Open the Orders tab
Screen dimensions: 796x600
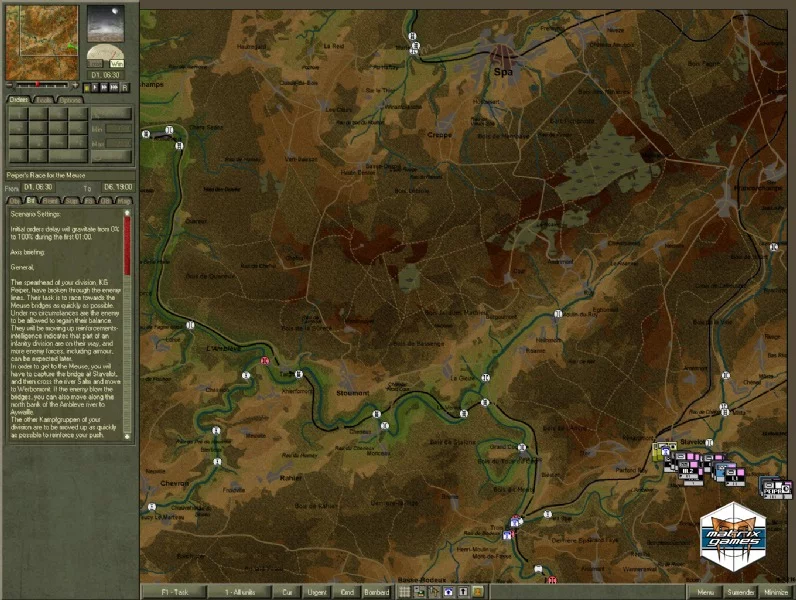(x=19, y=99)
